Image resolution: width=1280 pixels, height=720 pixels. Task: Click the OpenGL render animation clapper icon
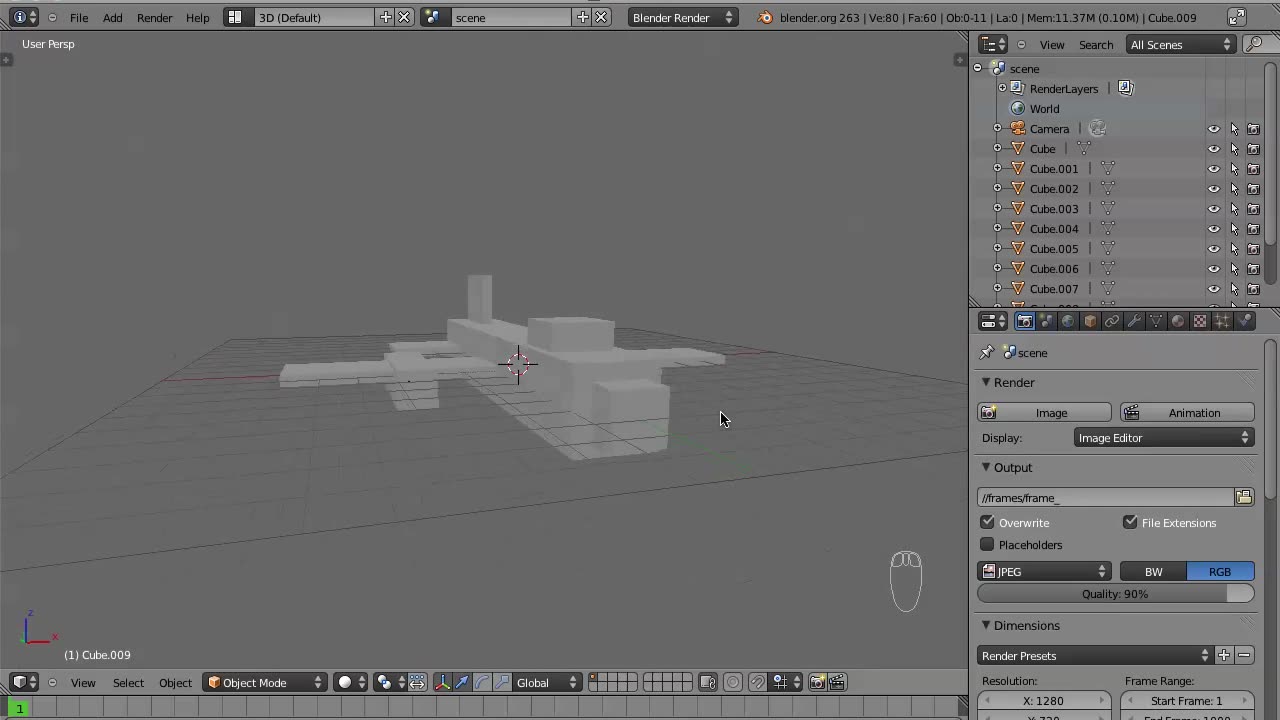tap(838, 682)
